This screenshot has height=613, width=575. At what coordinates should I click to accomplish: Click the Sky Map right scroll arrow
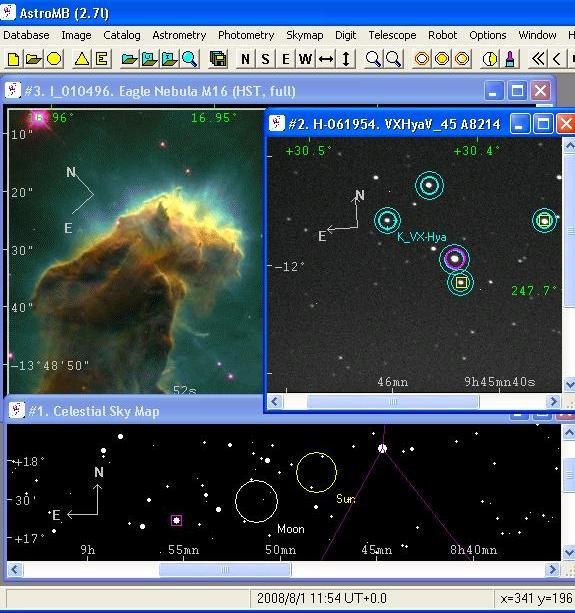tap(552, 569)
